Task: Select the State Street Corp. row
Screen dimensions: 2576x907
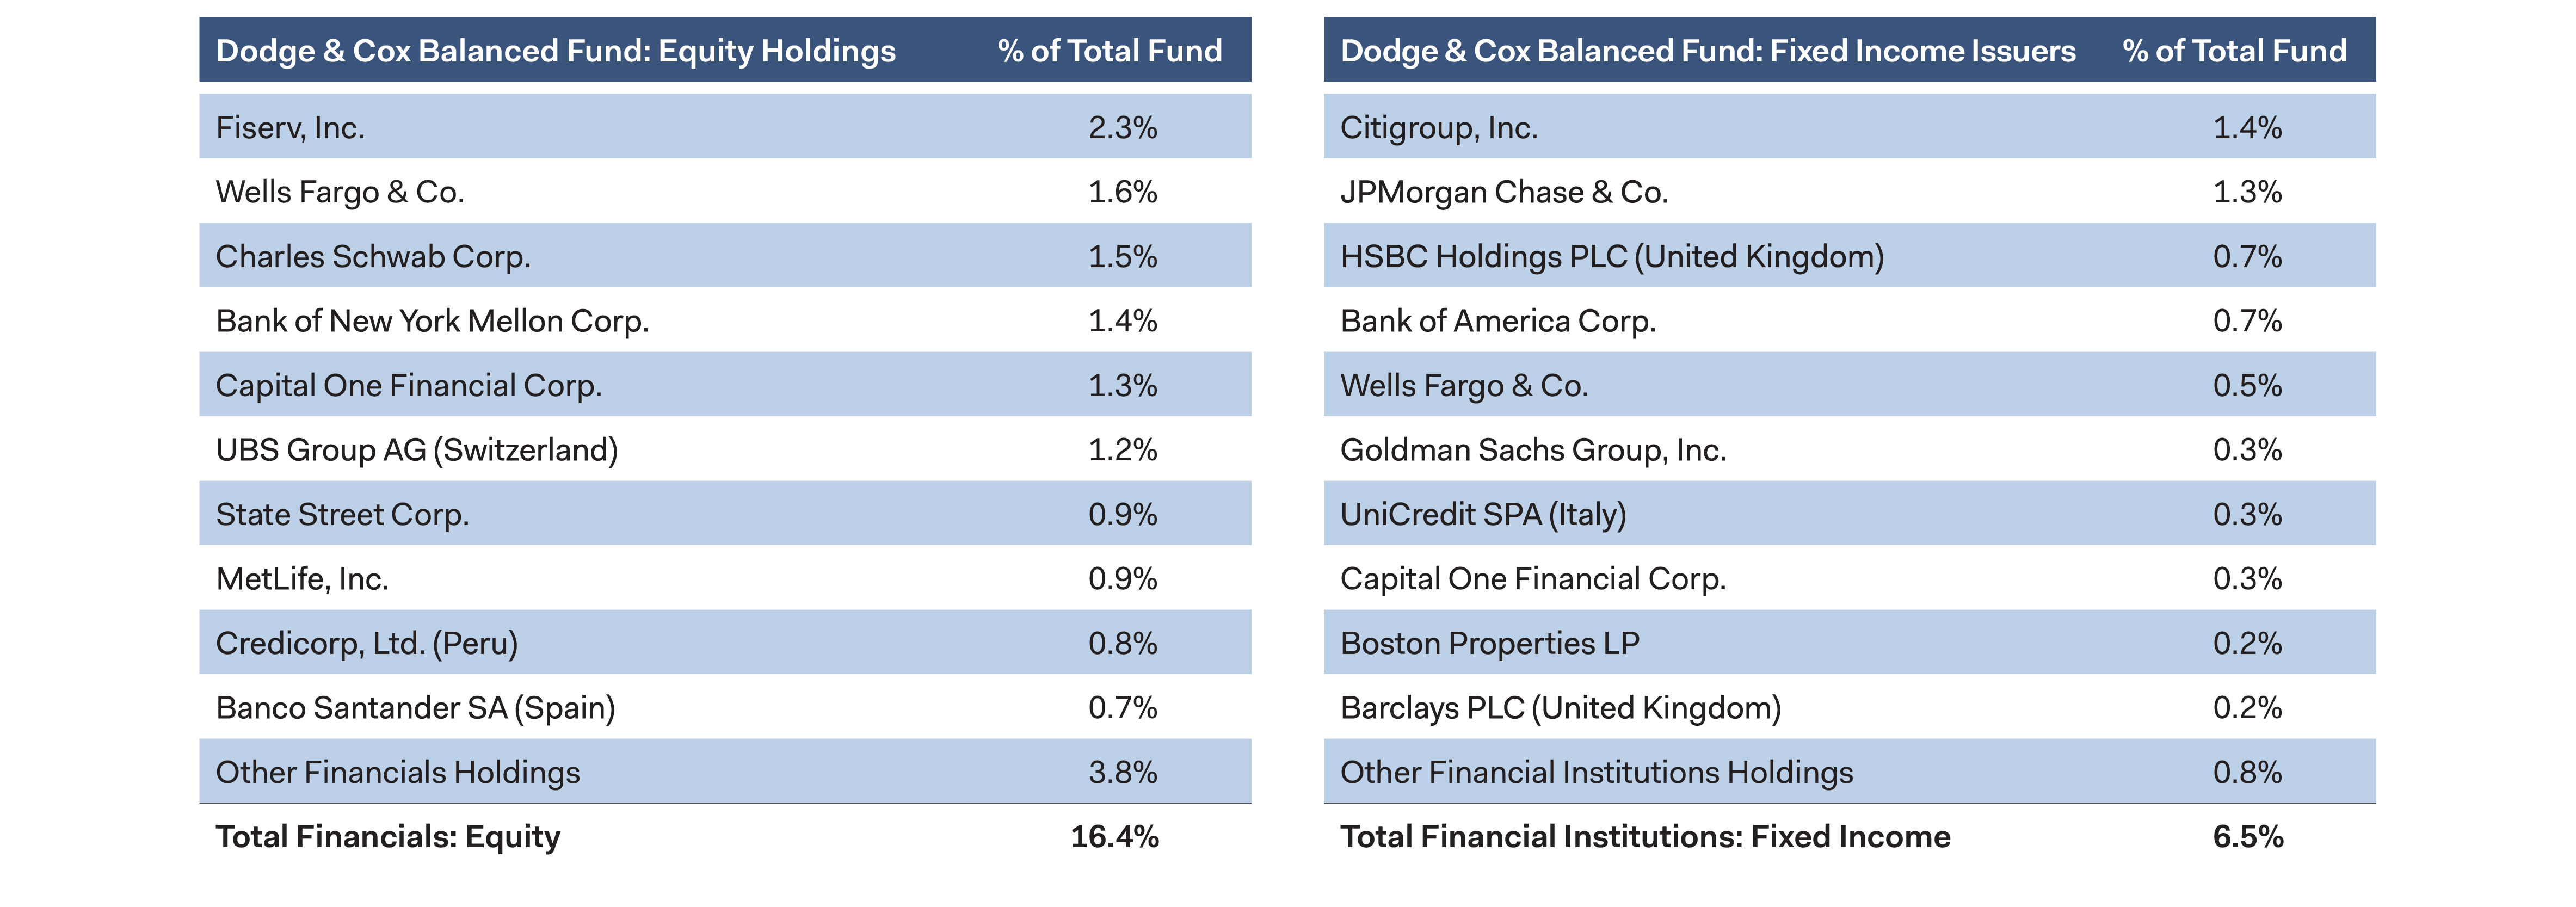Action: 342,515
